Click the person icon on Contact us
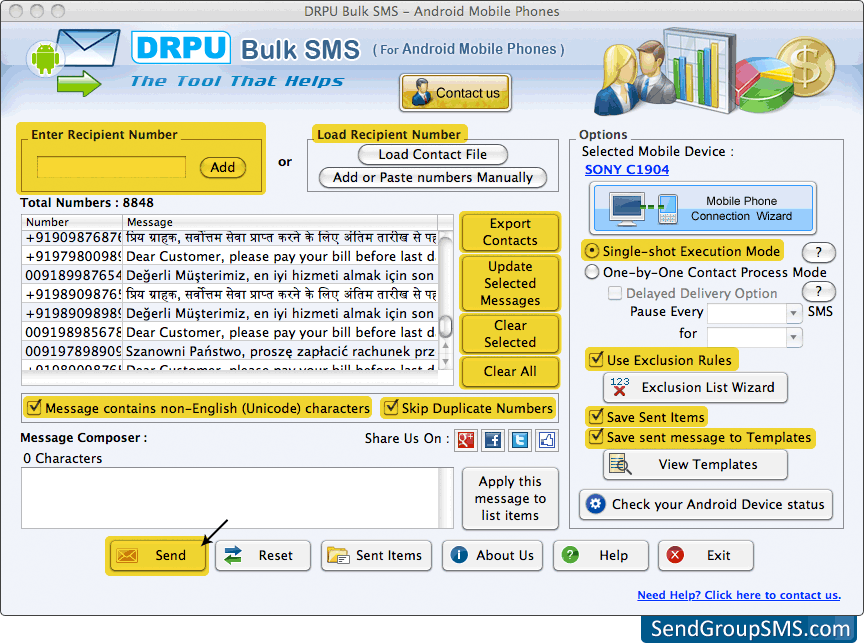Screen dimensions: 864x643 click(421, 93)
